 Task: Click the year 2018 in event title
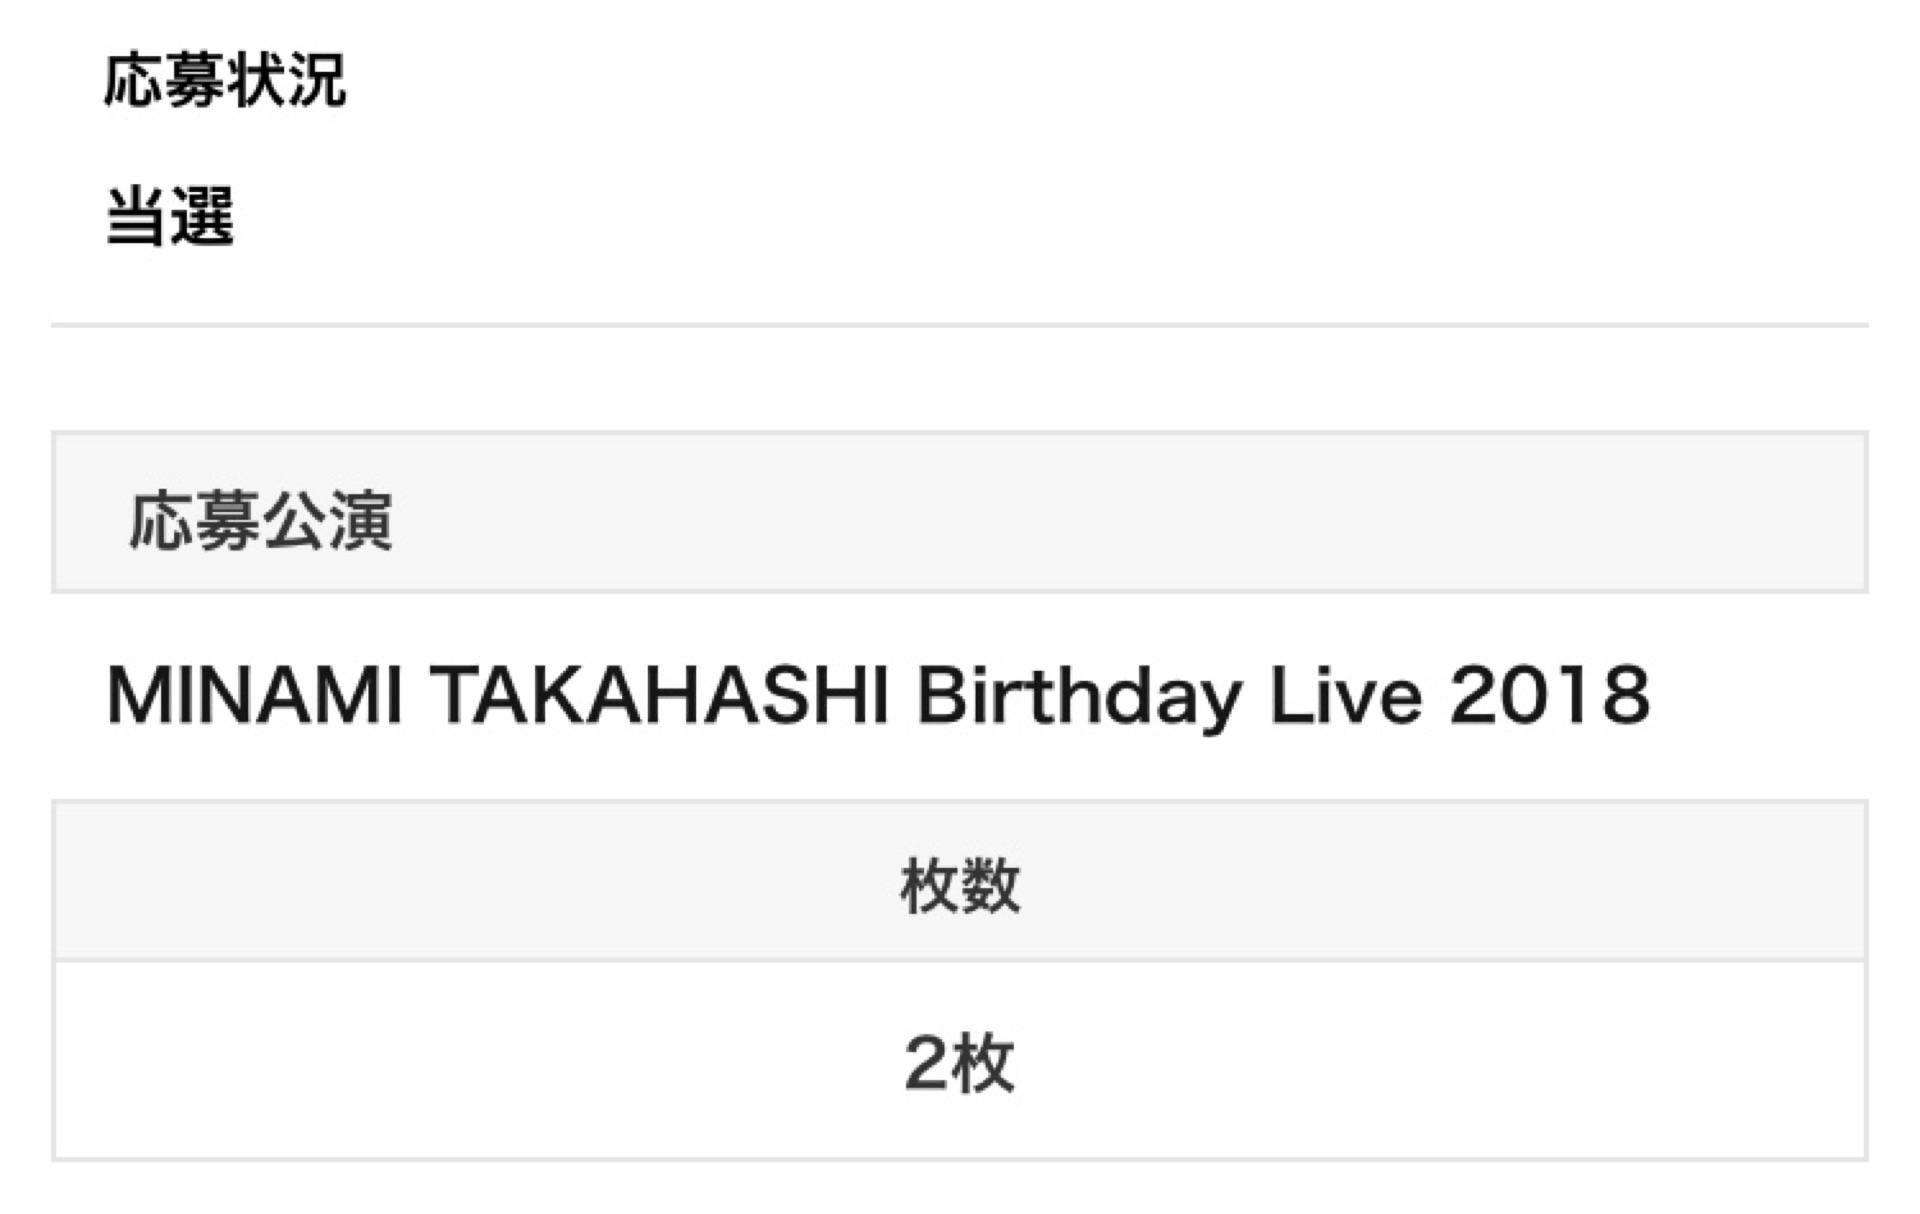pyautogui.click(x=1550, y=695)
